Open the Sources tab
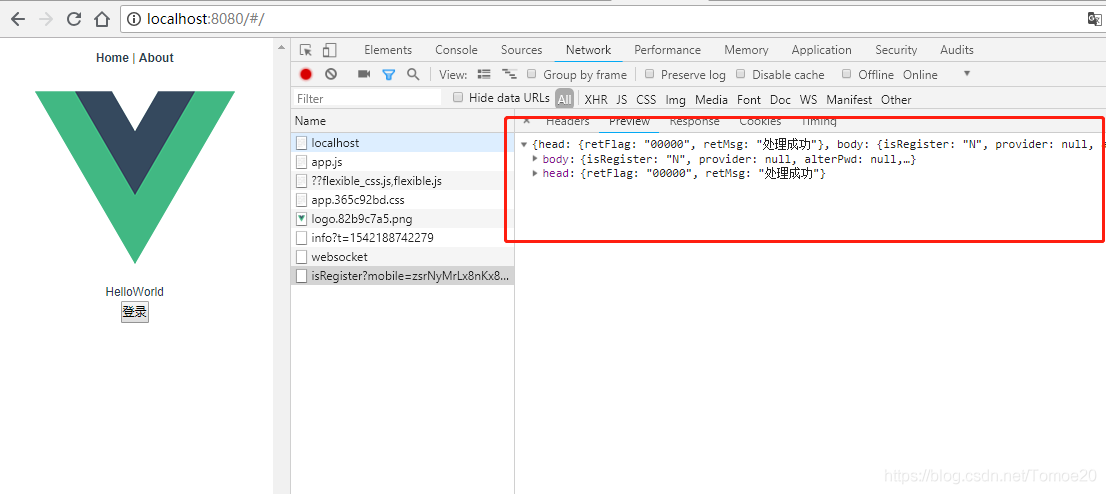The image size is (1106, 494). point(522,50)
